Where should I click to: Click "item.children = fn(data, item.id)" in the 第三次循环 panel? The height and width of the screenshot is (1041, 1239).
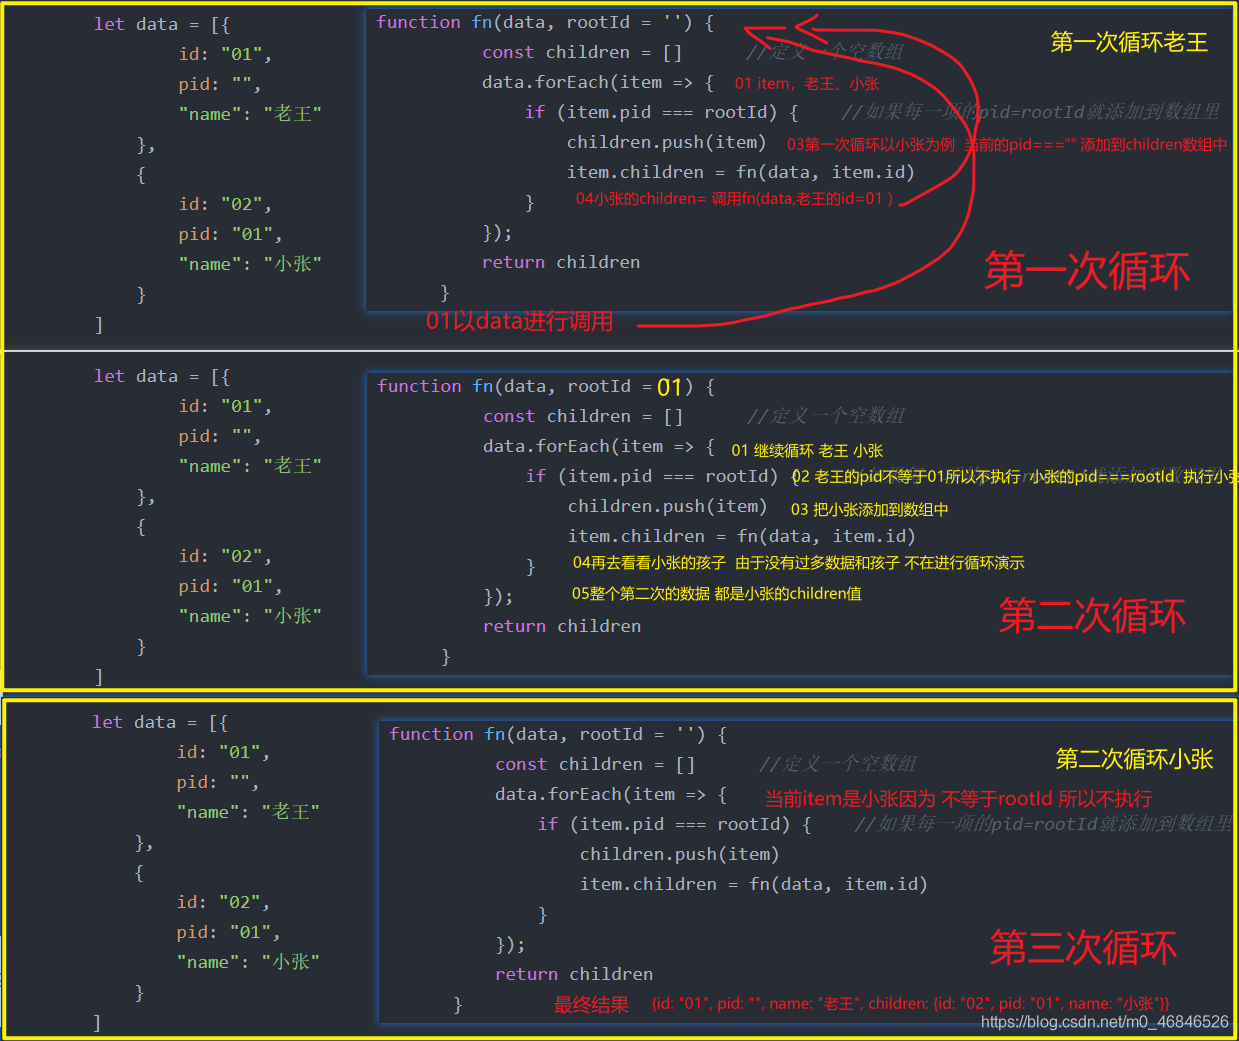754,884
